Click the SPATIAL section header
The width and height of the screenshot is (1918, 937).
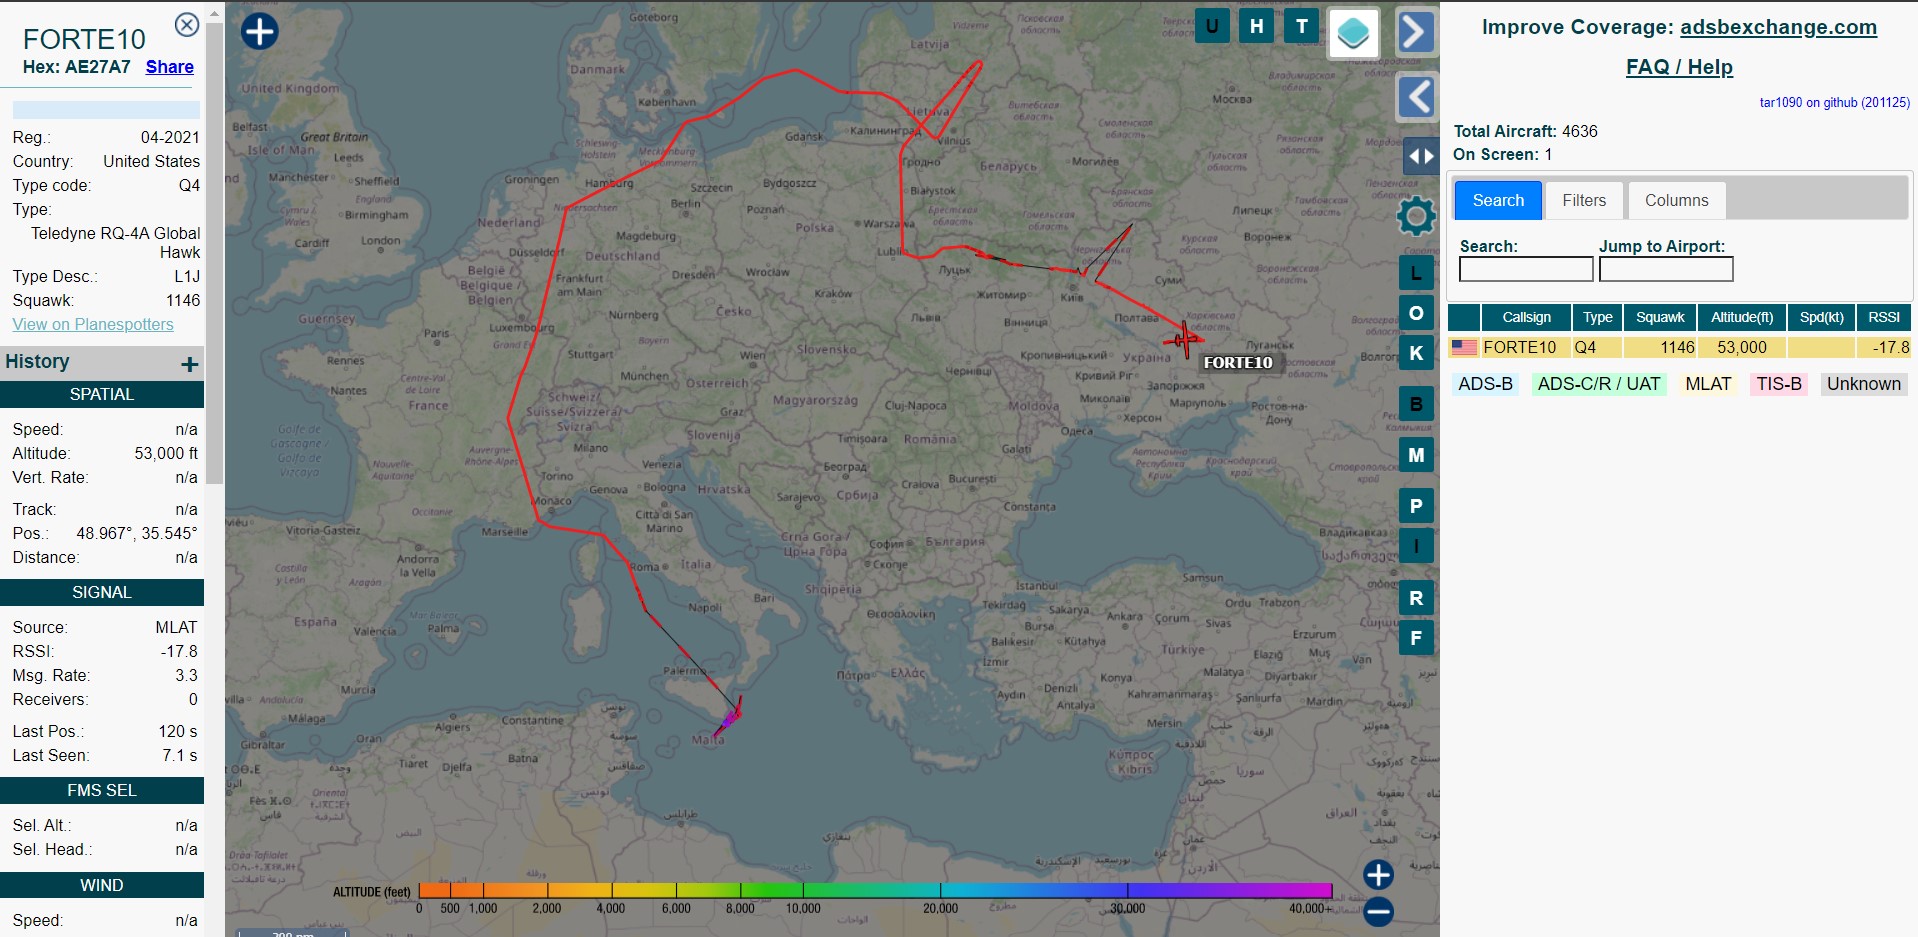(x=102, y=394)
